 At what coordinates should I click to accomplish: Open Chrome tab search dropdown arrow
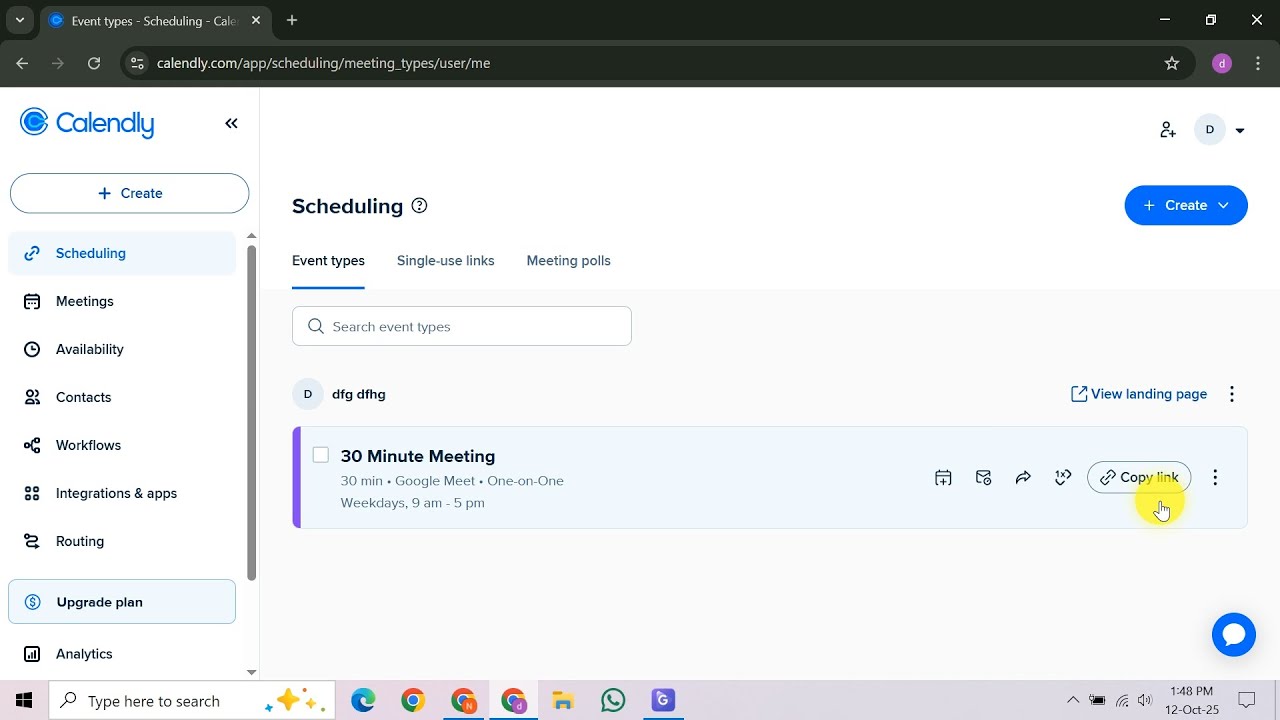click(x=19, y=20)
